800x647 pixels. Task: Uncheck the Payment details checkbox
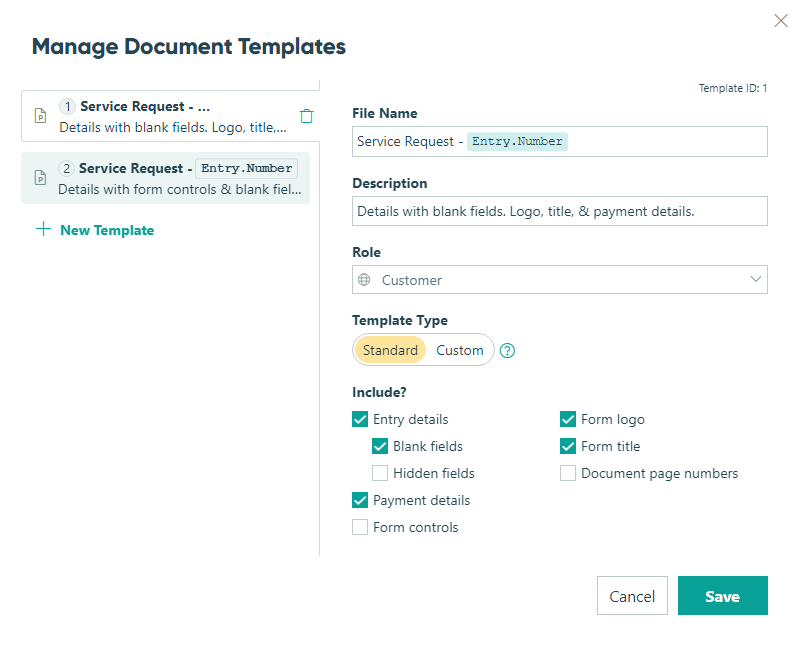tap(360, 501)
